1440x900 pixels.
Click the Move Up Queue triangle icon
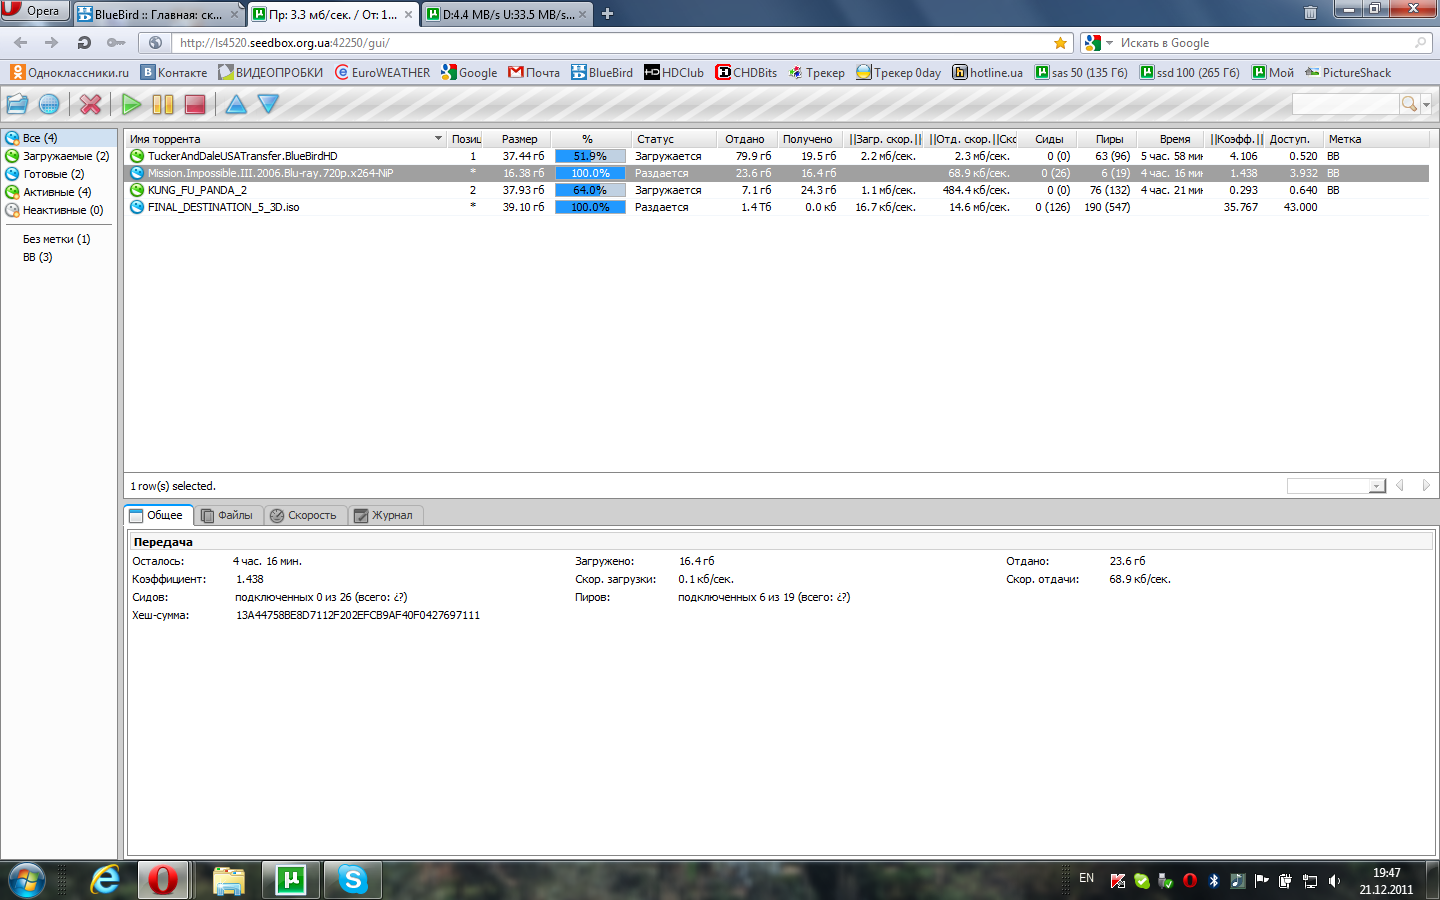click(x=236, y=104)
